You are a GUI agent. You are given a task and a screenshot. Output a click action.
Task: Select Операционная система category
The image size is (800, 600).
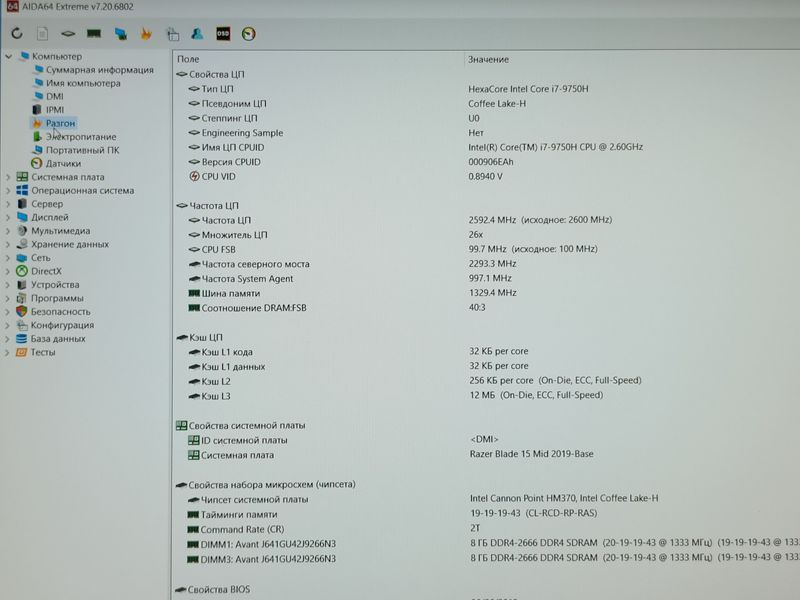pyautogui.click(x=83, y=190)
